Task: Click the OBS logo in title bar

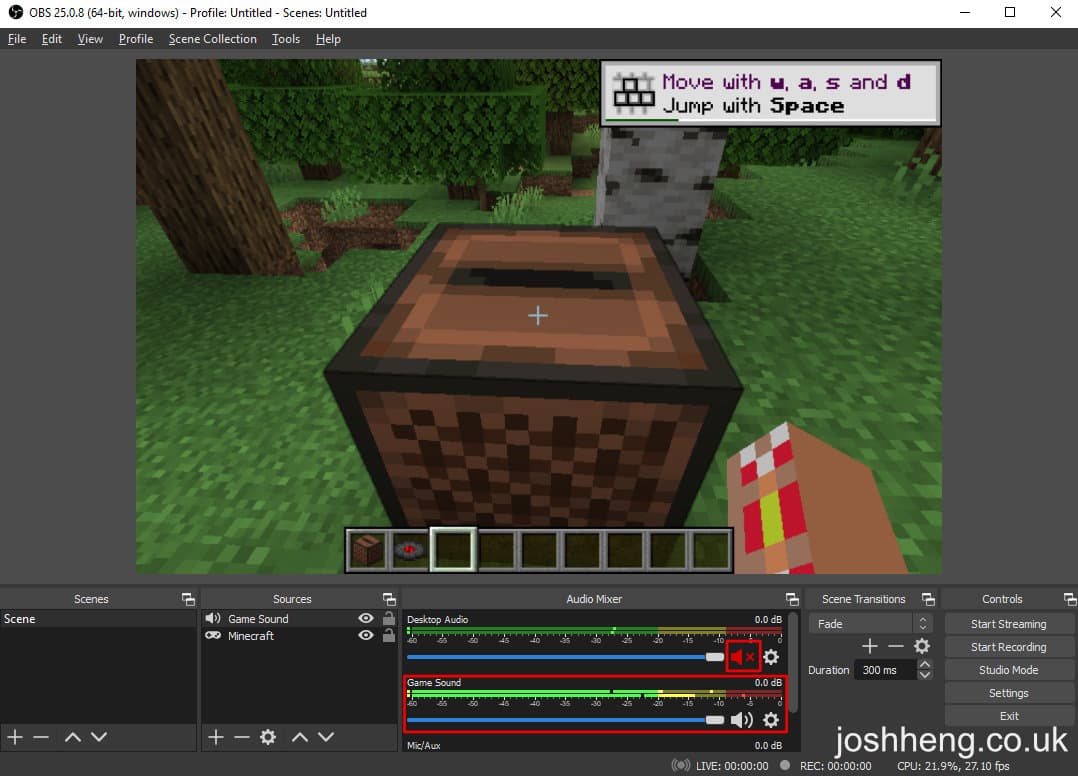Action: tap(15, 12)
